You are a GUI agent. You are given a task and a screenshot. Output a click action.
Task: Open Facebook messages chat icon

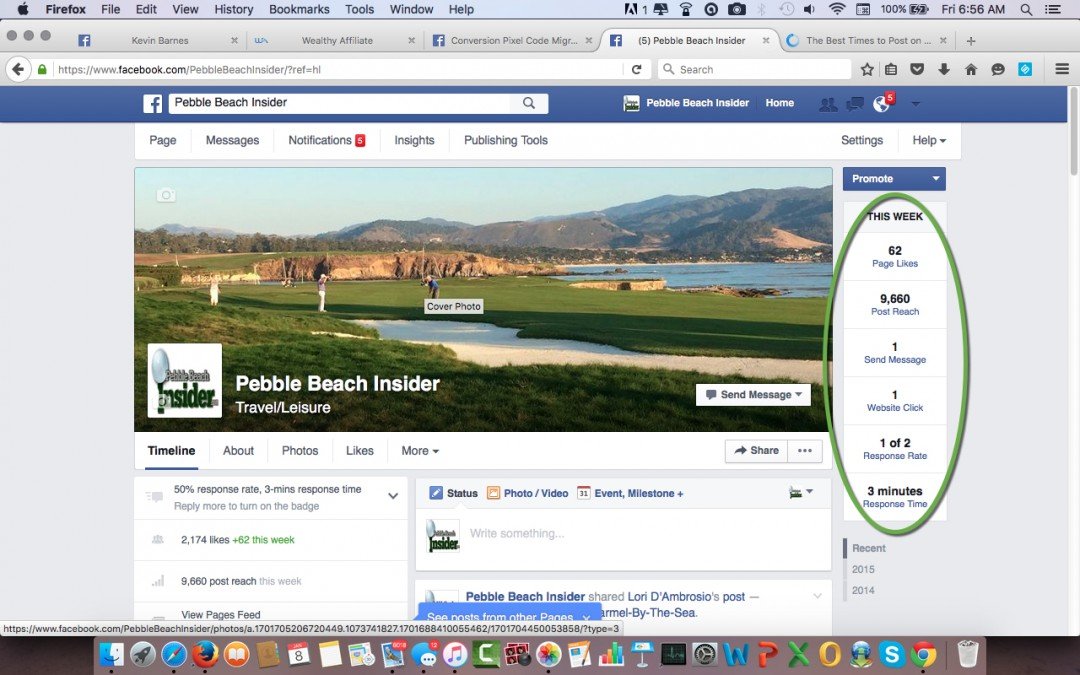[855, 104]
